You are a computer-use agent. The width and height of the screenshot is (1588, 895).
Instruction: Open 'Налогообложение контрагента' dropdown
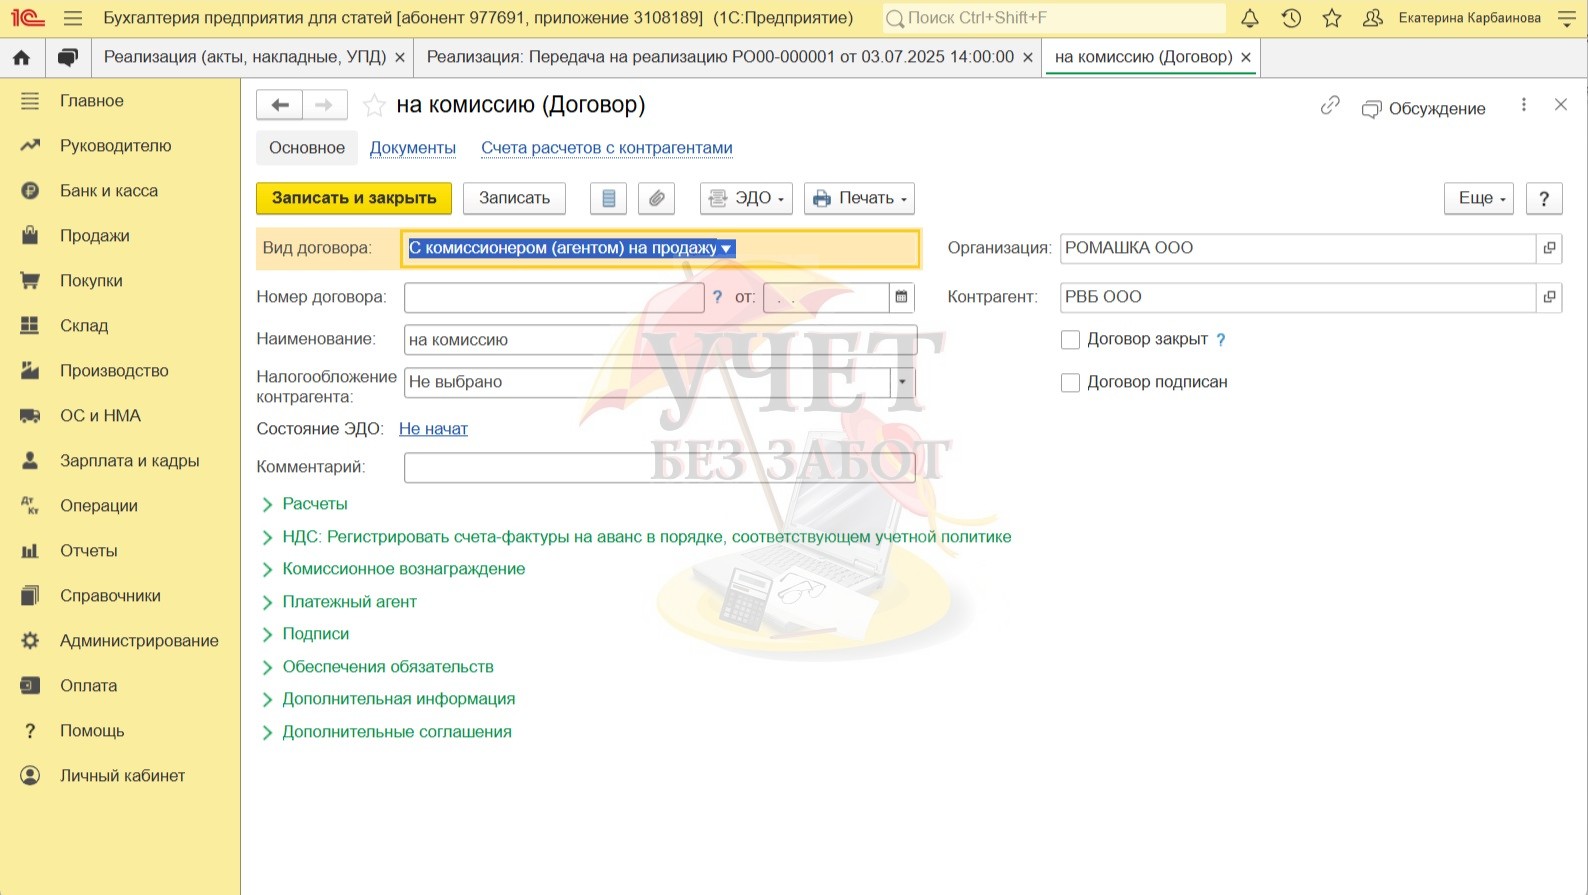(902, 382)
